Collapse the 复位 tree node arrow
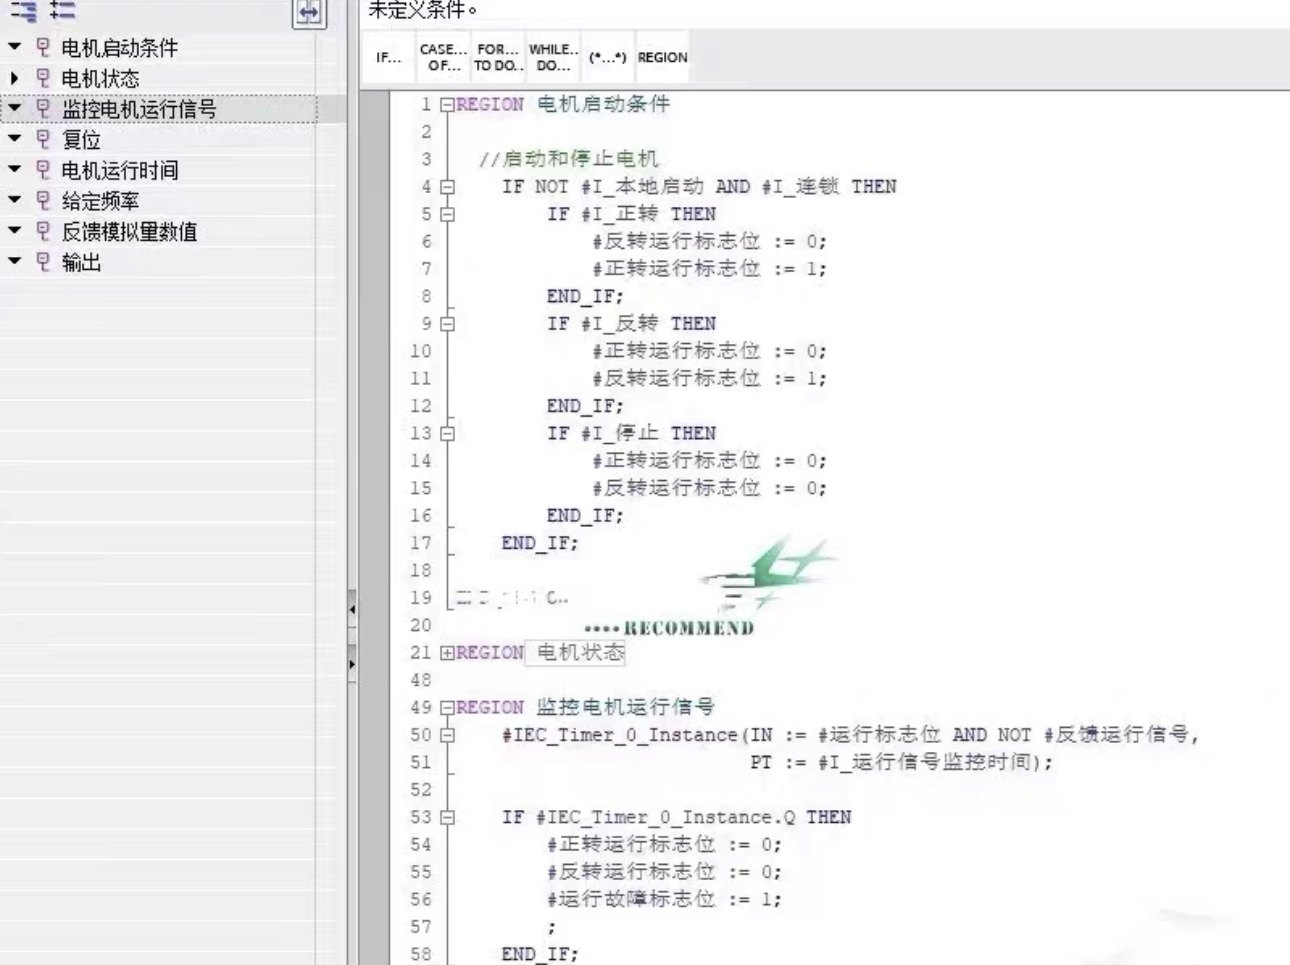Image resolution: width=1290 pixels, height=965 pixels. (14, 139)
